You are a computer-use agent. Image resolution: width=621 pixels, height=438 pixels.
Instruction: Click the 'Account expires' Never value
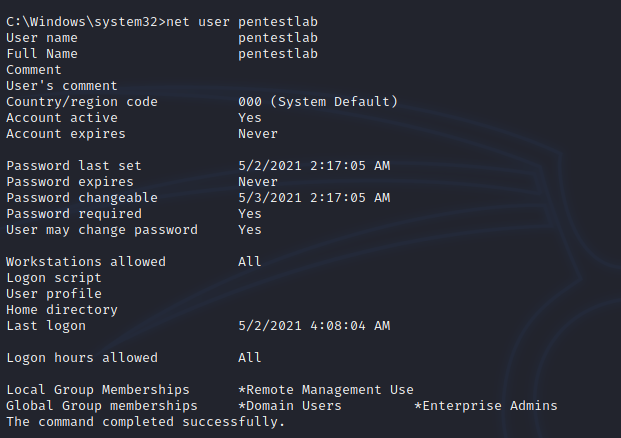point(258,134)
